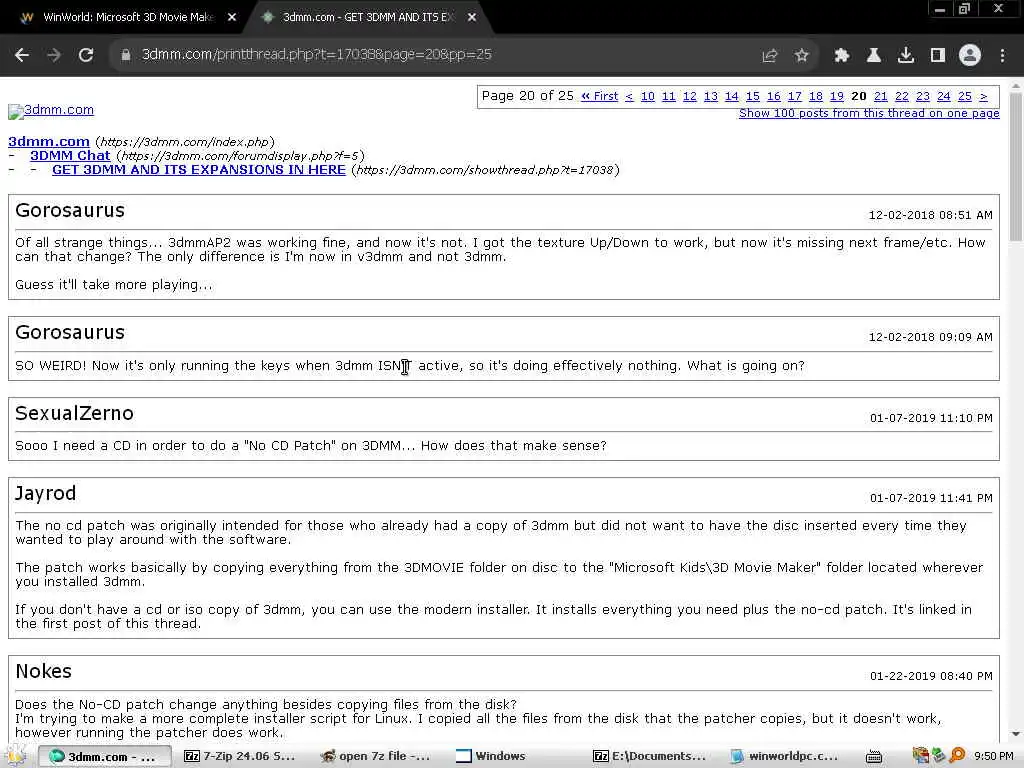Click the 01-07-2019 11:41 PM timestamp

pos(931,498)
